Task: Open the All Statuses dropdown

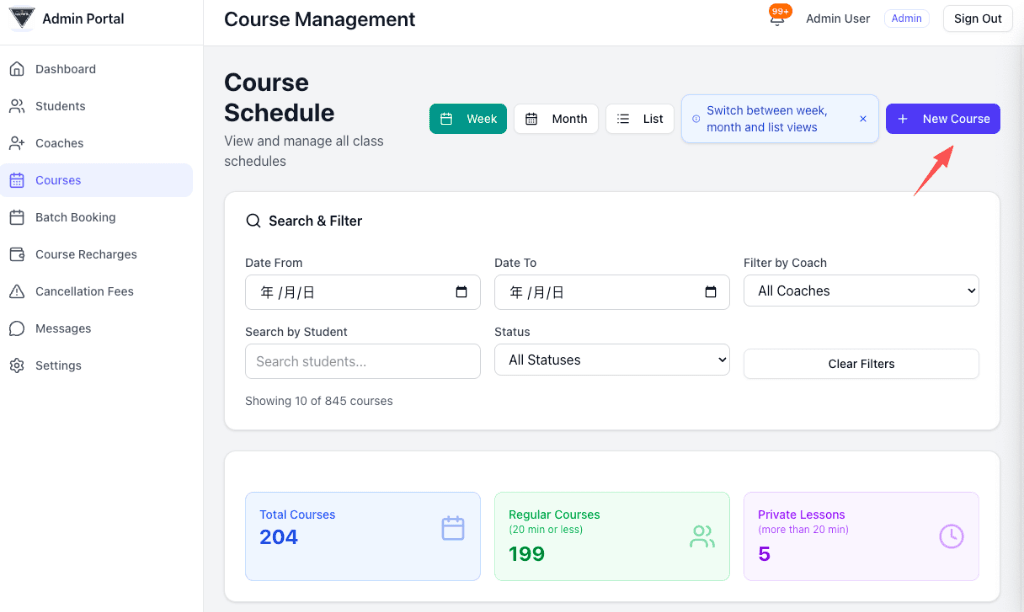Action: point(612,360)
